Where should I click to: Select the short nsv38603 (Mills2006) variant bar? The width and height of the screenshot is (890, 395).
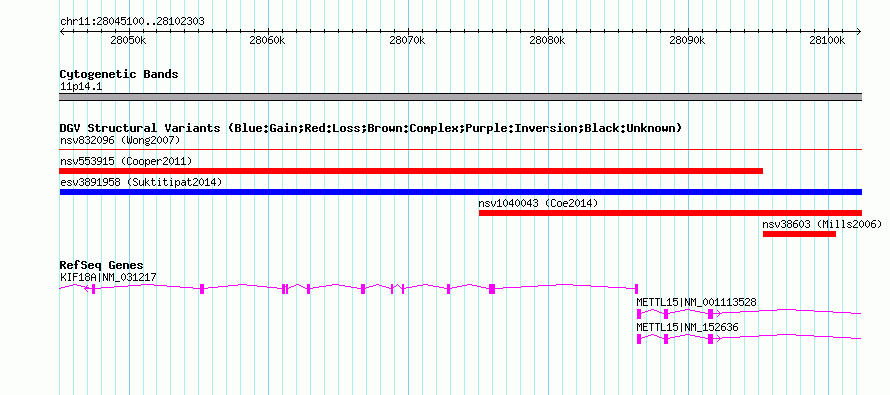point(799,234)
